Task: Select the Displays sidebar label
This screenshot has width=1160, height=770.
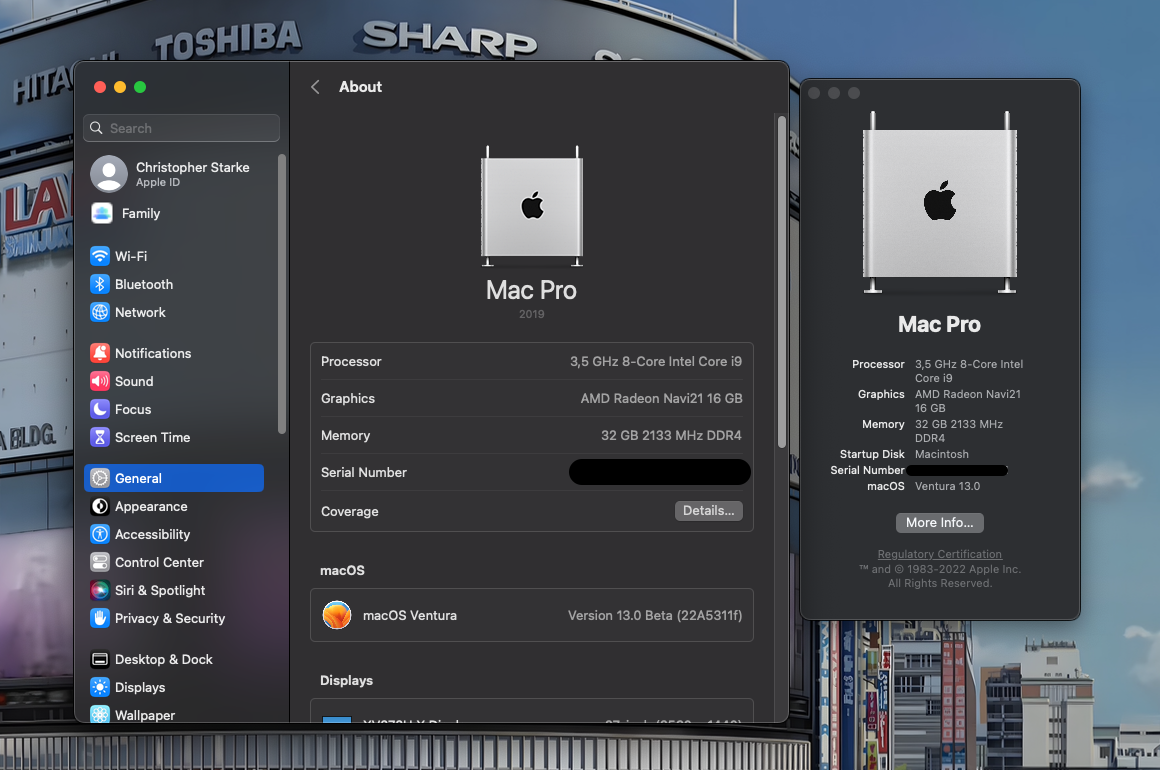Action: tap(140, 687)
